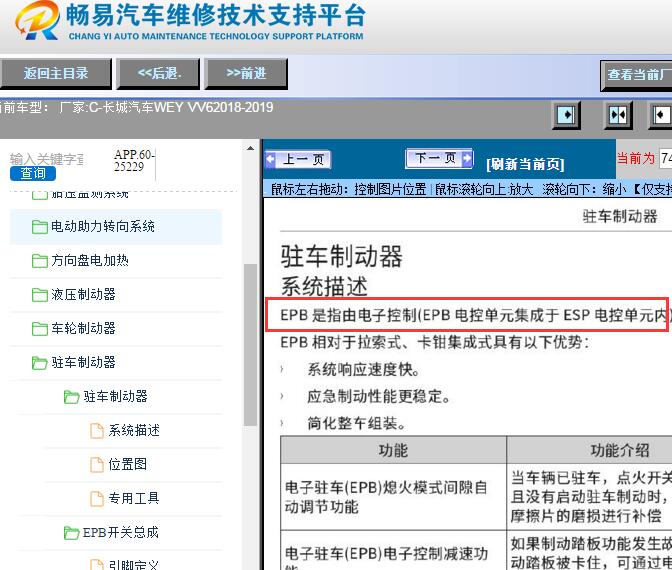This screenshot has width=672, height=570.
Task: Click APP.60-25229 version text
Action: point(134,160)
